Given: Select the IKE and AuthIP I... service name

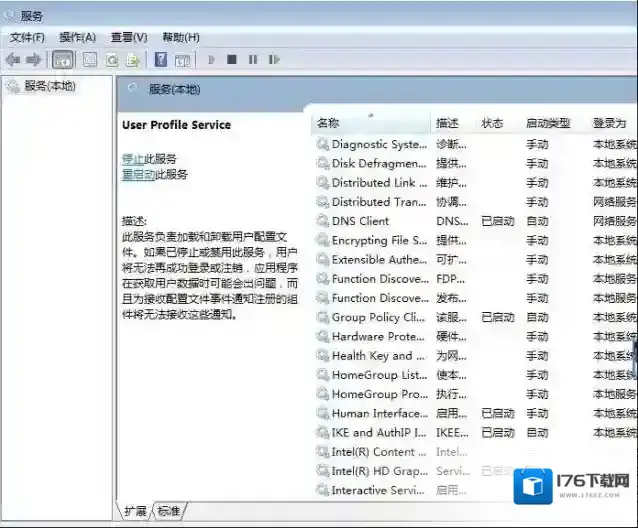Looking at the screenshot, I should [x=379, y=432].
